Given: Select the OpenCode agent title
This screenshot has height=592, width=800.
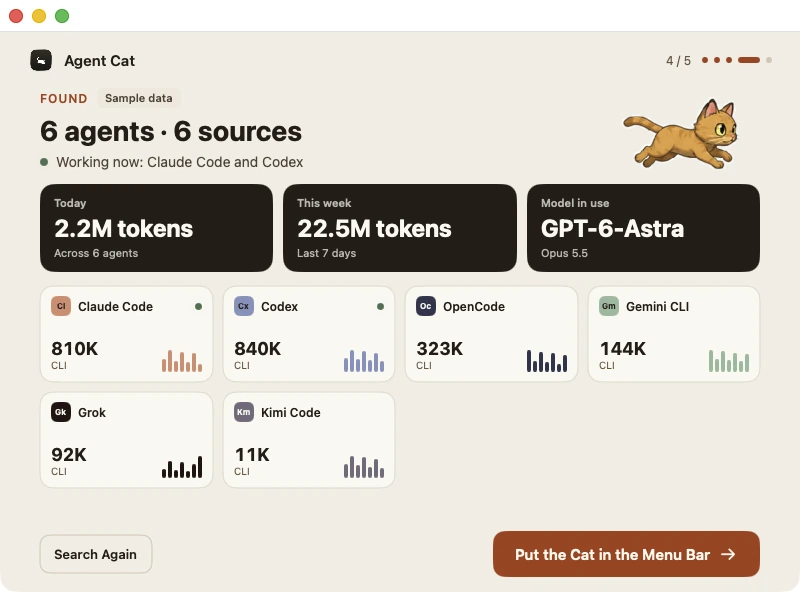Looking at the screenshot, I should [474, 307].
